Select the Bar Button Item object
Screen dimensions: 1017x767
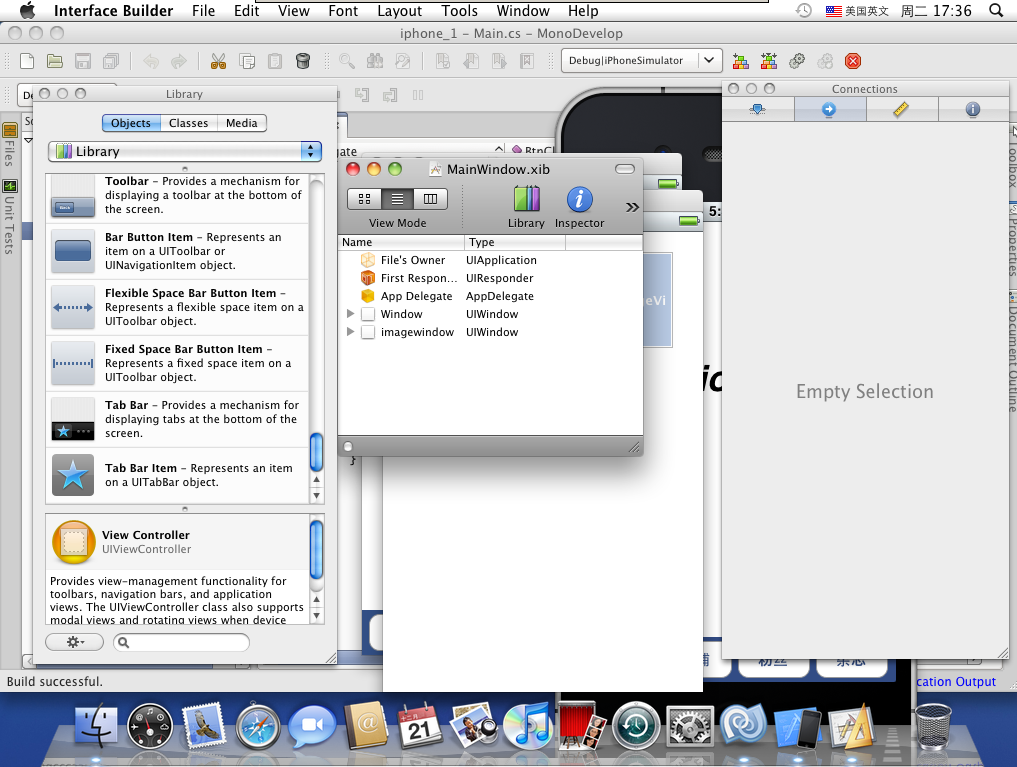tap(177, 252)
